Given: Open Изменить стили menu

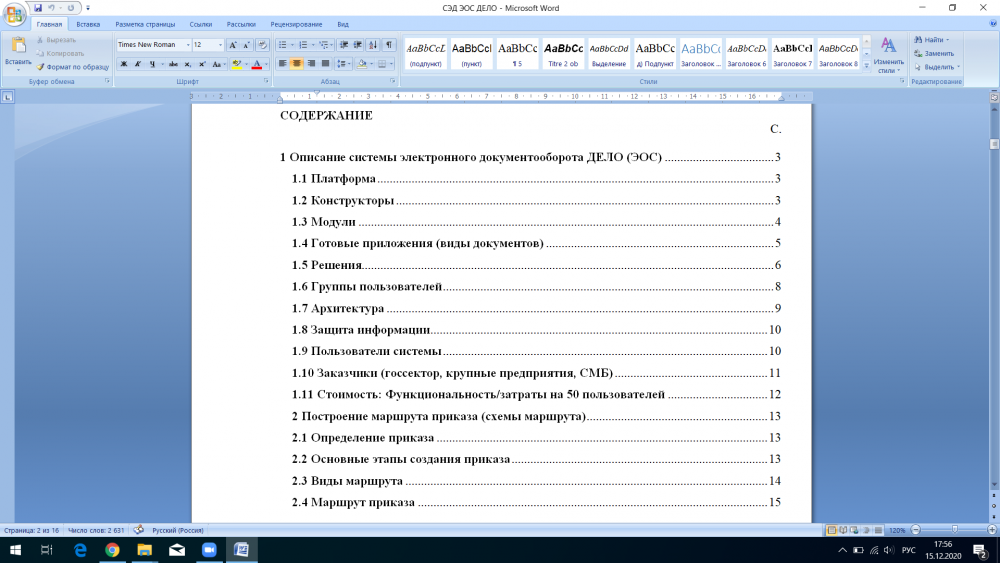Looking at the screenshot, I should coord(888,55).
